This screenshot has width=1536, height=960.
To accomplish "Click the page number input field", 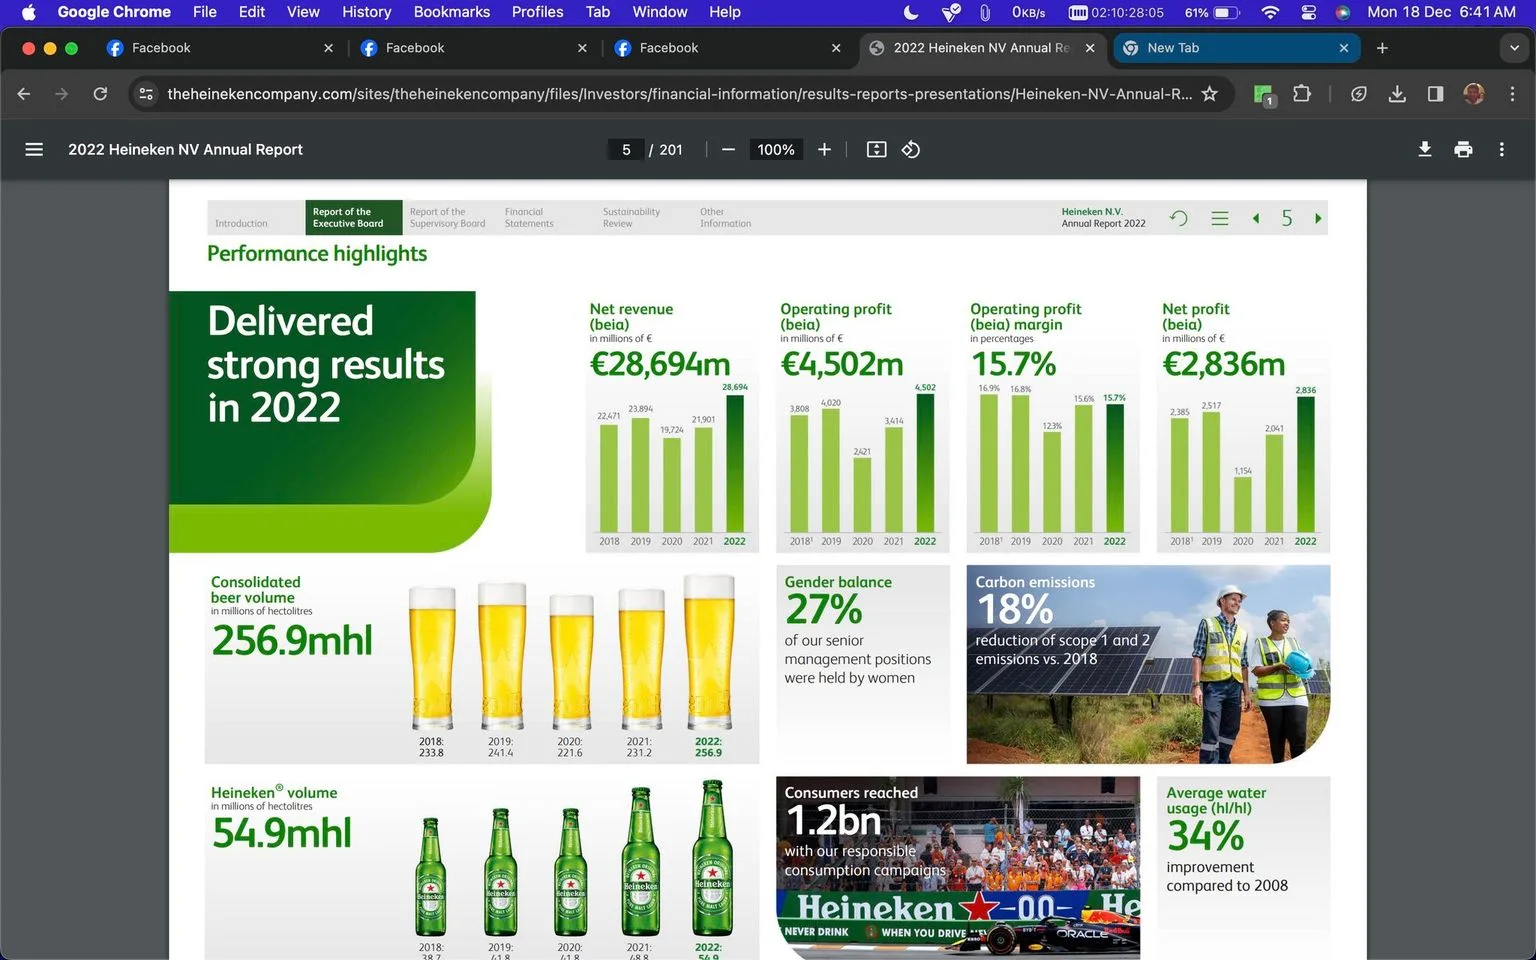I will tap(626, 149).
